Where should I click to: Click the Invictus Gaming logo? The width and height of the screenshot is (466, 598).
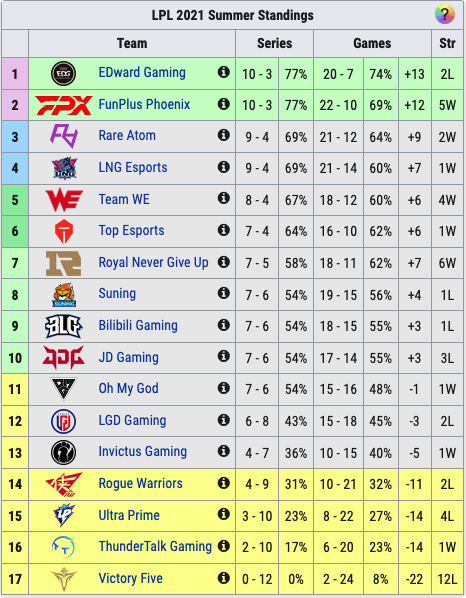64,453
